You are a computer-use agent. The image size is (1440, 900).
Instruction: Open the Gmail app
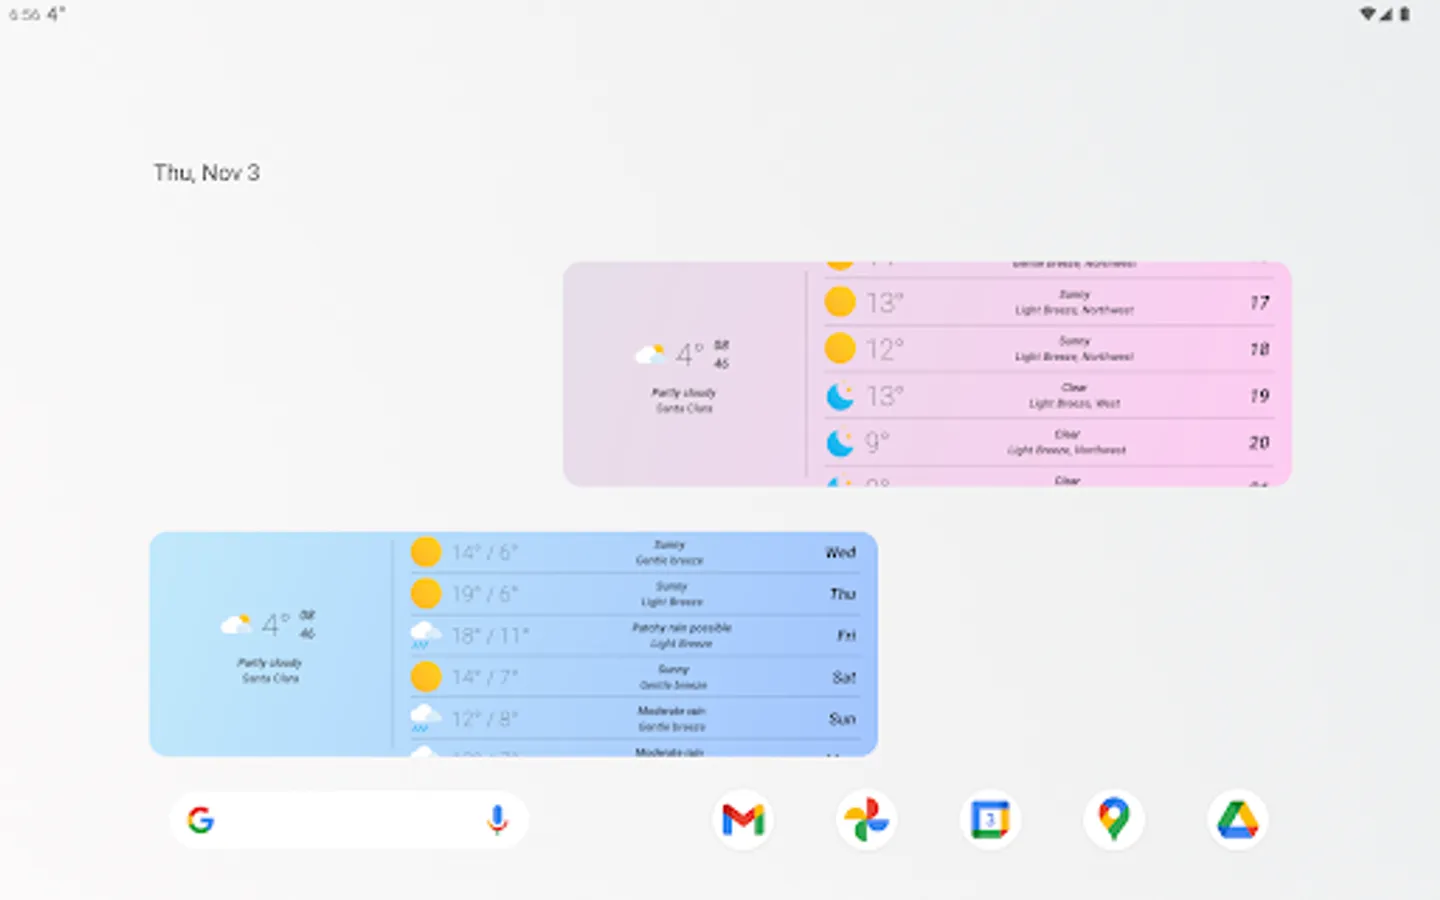(743, 820)
